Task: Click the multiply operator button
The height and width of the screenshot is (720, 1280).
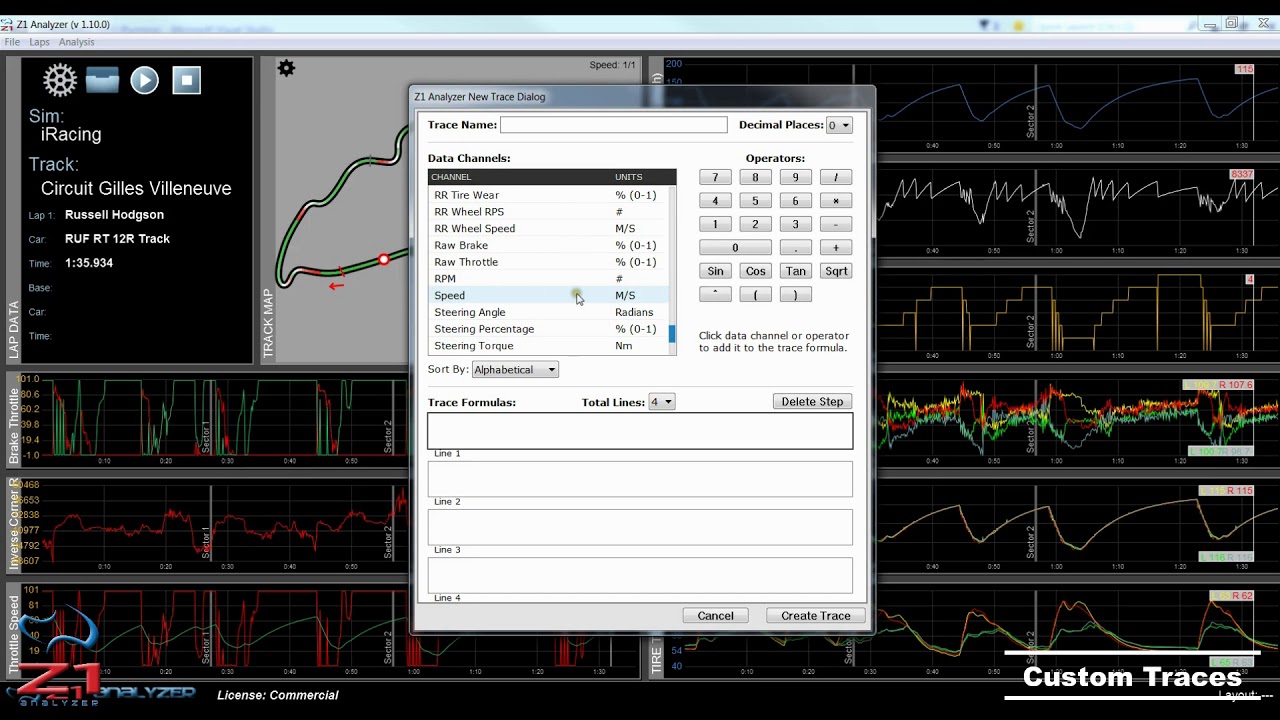Action: coord(836,201)
